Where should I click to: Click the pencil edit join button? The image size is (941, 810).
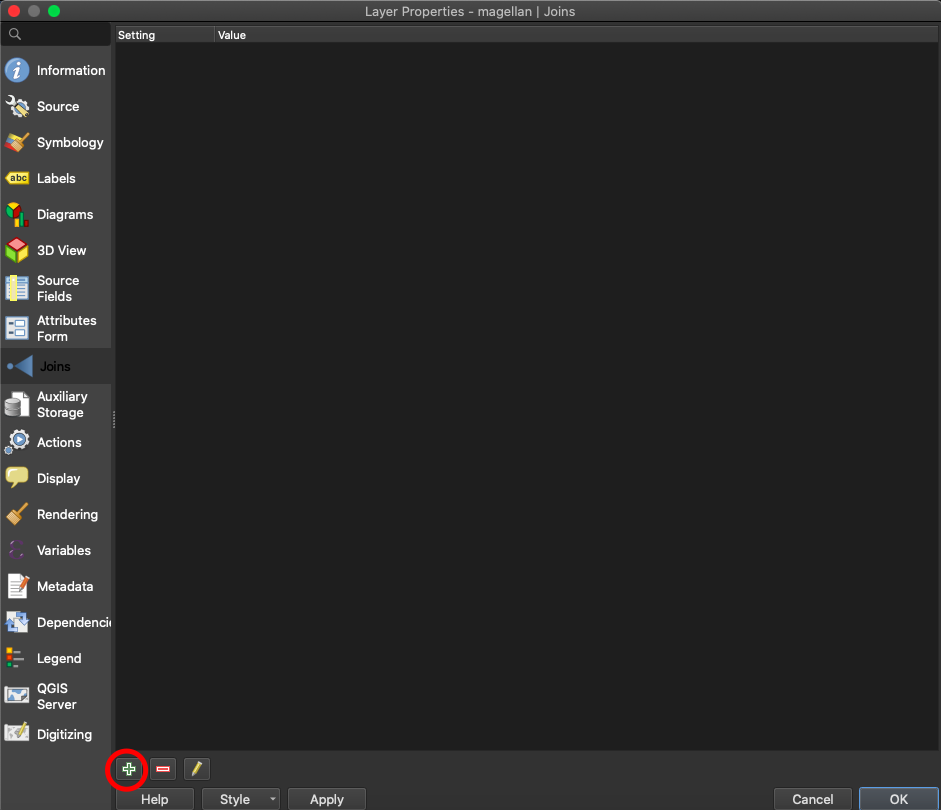197,769
